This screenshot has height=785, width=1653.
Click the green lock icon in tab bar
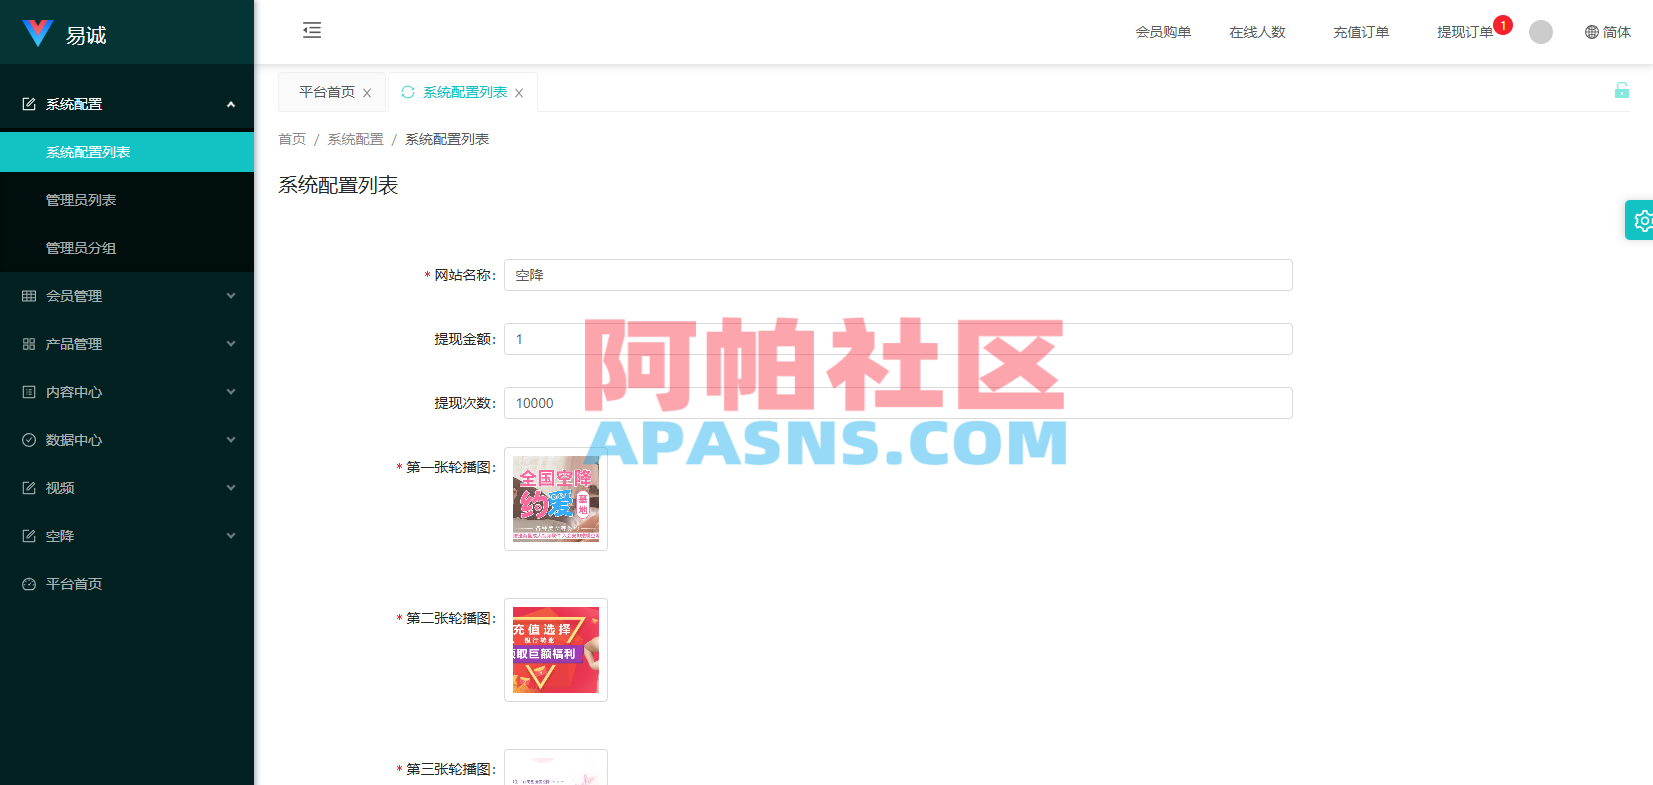1622,90
